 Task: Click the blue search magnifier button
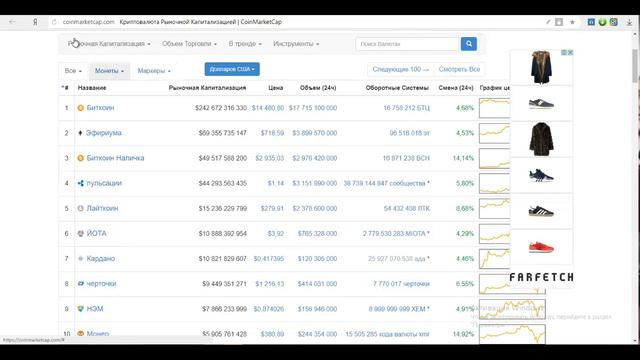click(x=469, y=44)
